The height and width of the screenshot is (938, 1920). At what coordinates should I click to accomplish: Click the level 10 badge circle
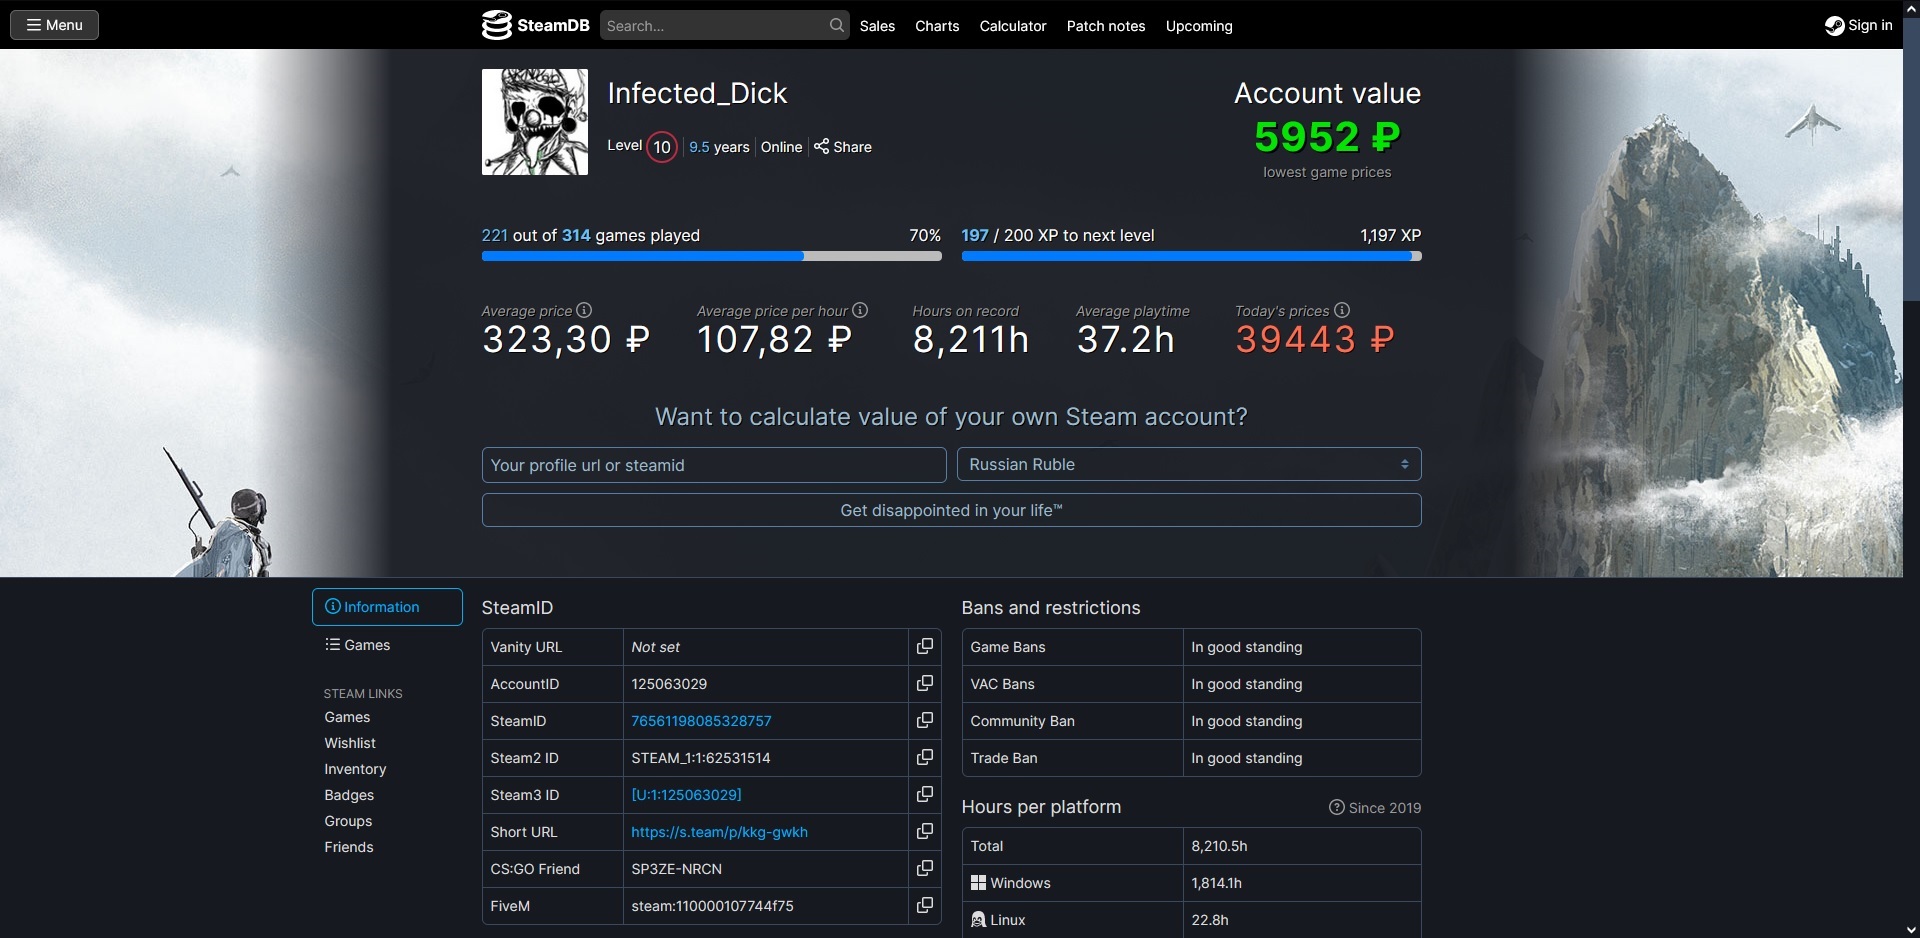pyautogui.click(x=662, y=147)
